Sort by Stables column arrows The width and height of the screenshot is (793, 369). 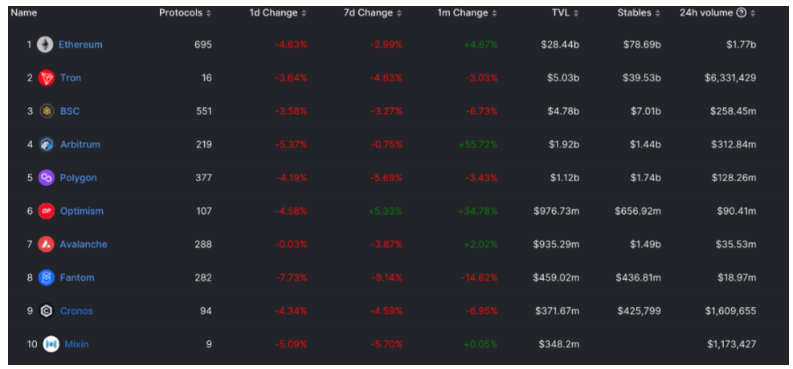[657, 13]
